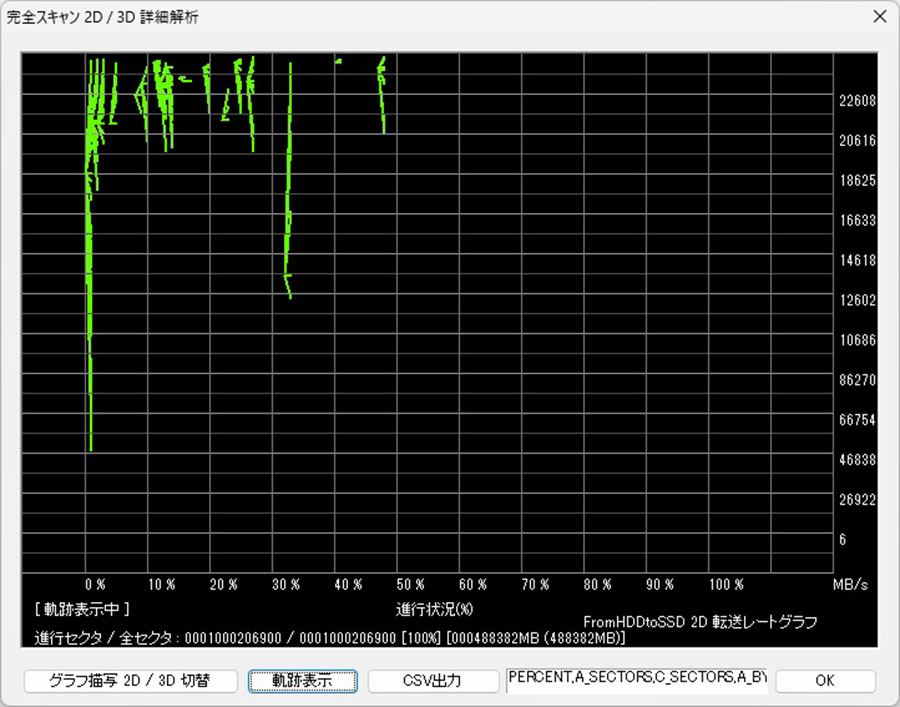Click the 進行状況(%) axis caption

(x=434, y=608)
